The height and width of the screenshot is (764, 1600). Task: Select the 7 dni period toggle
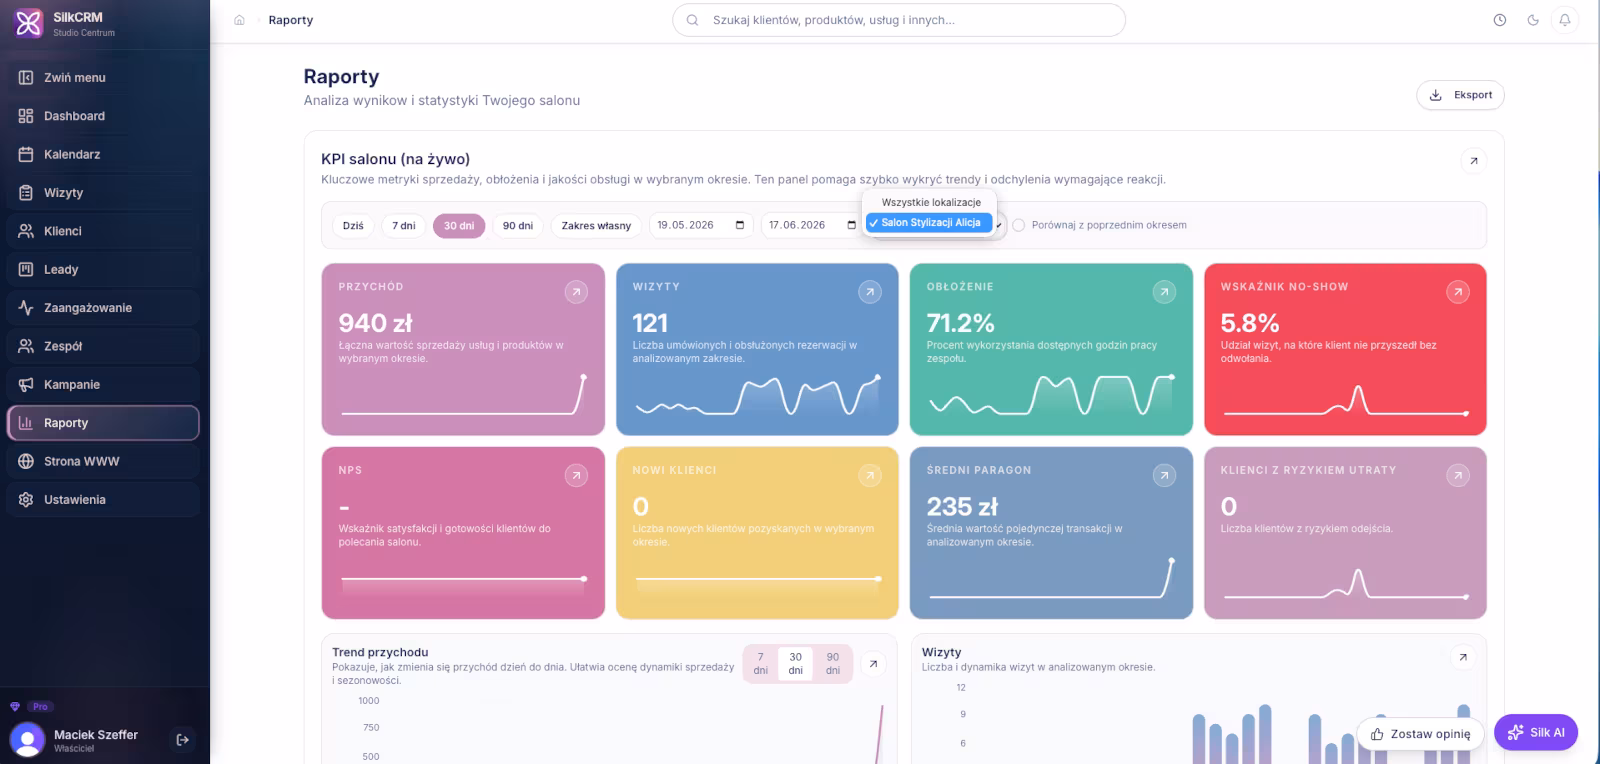tap(404, 226)
